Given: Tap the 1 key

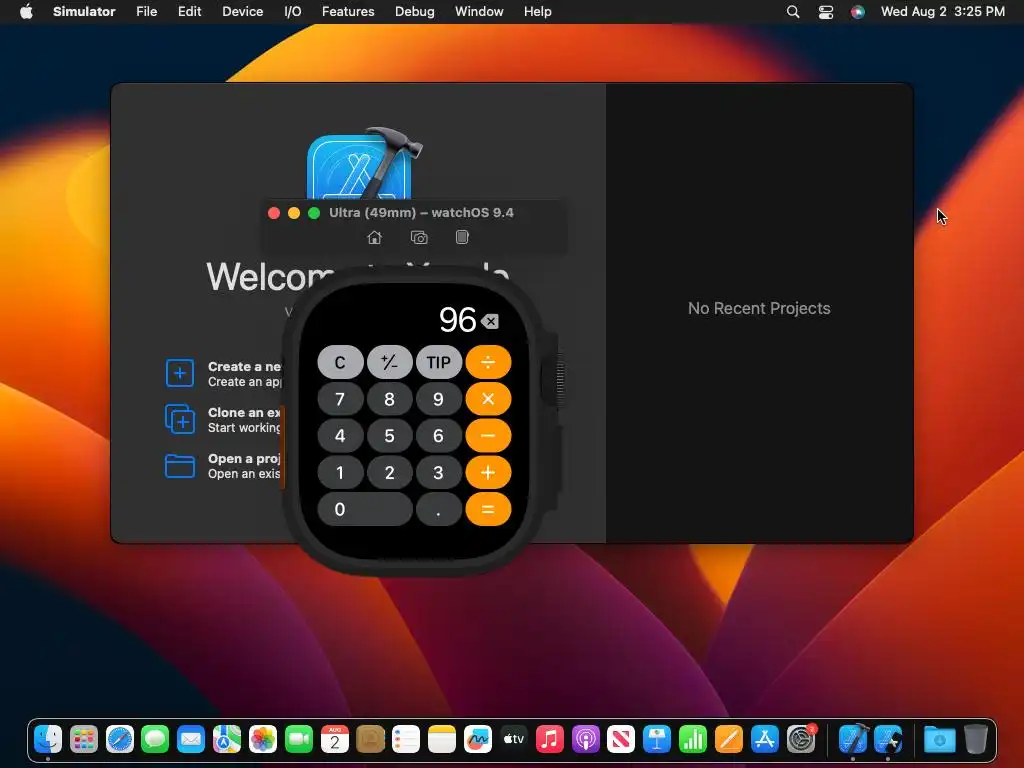Looking at the screenshot, I should tap(340, 472).
